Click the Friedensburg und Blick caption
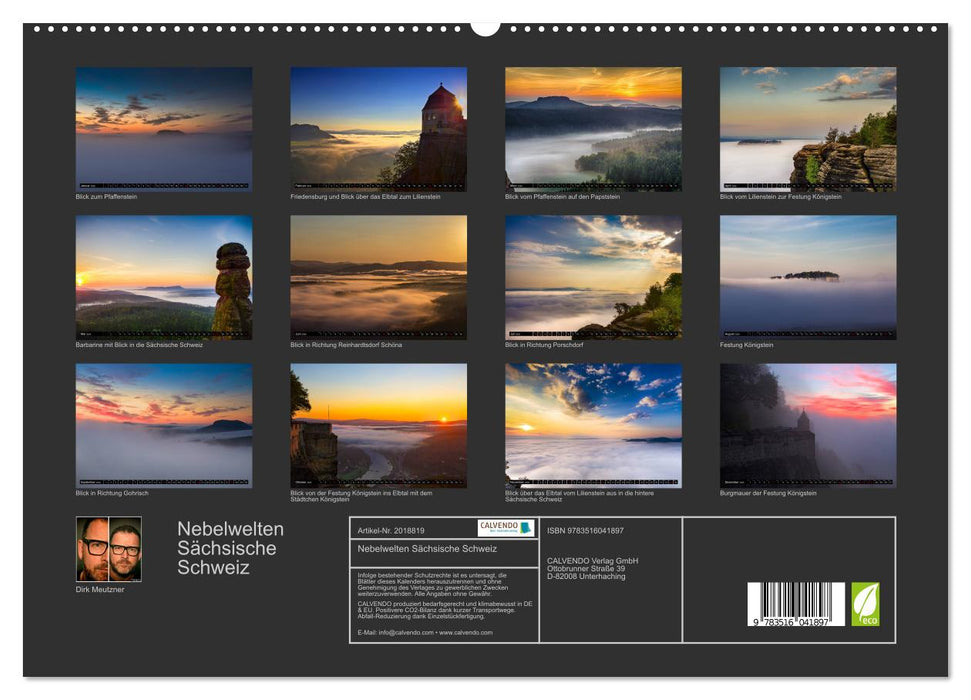Screen dimensions: 971x700 (x=363, y=197)
